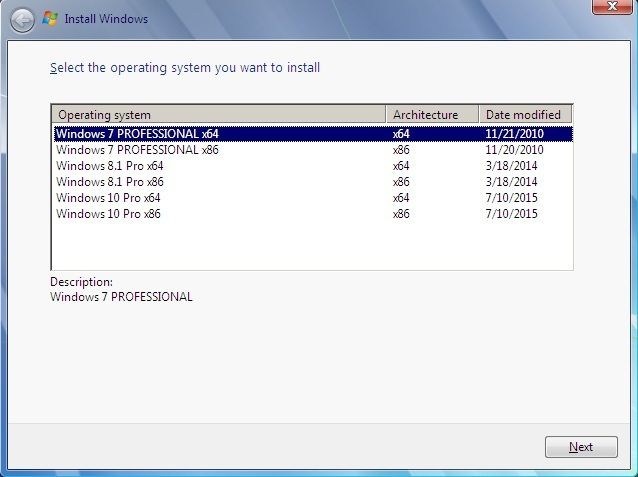Click x64 architecture cell for Windows 10

[x=401, y=198]
